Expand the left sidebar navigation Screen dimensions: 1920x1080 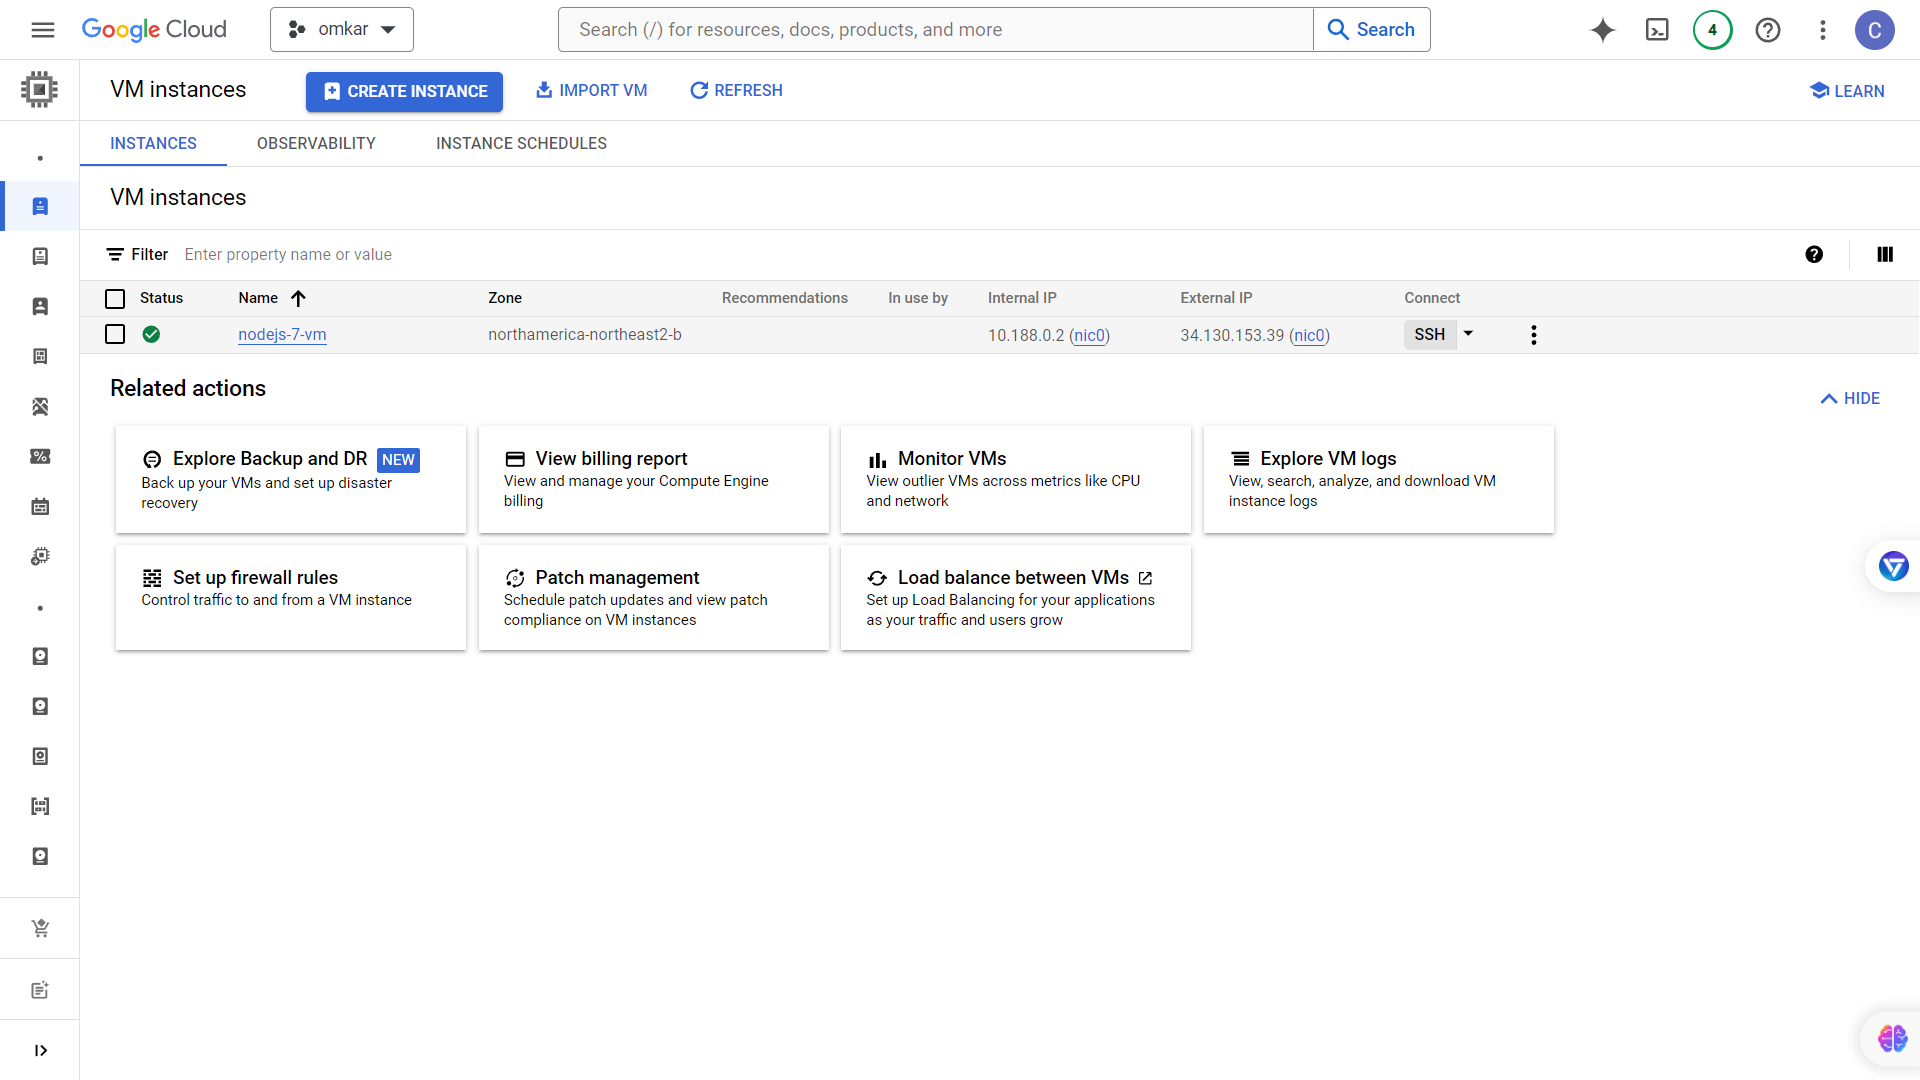tap(40, 1050)
